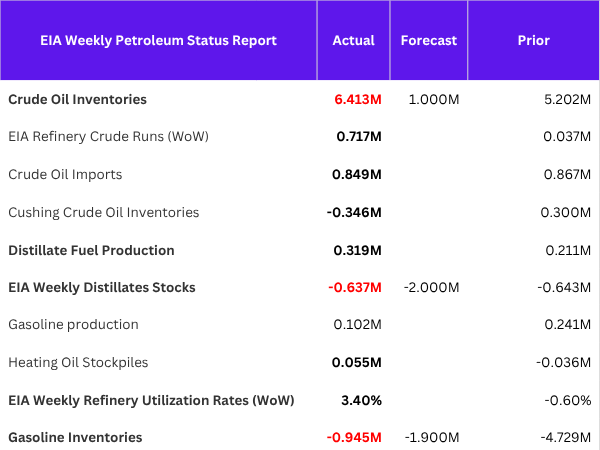Select the 'Gasoline Inventories' row label
This screenshot has width=600, height=450.
(75, 437)
